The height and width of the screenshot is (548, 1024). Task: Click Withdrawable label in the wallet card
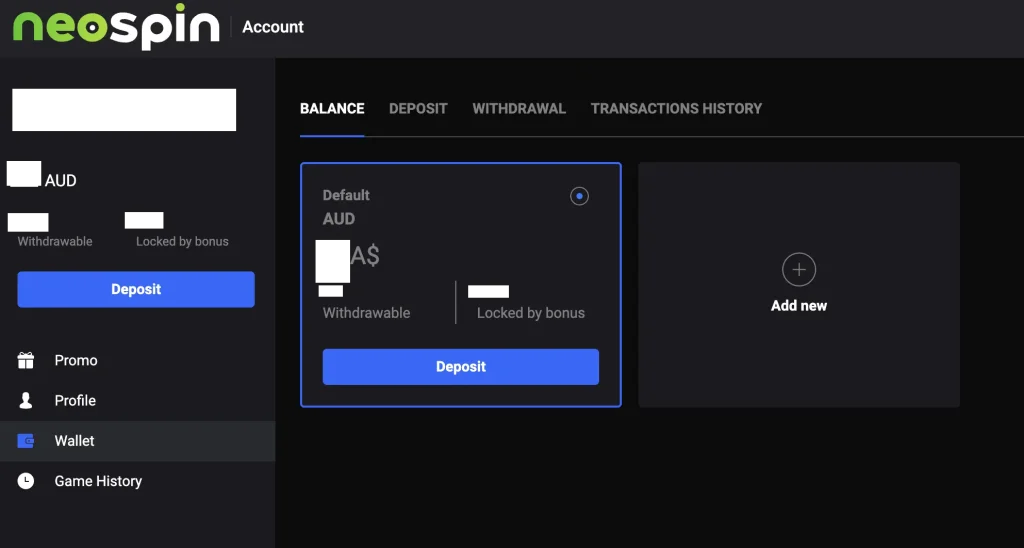coord(366,313)
